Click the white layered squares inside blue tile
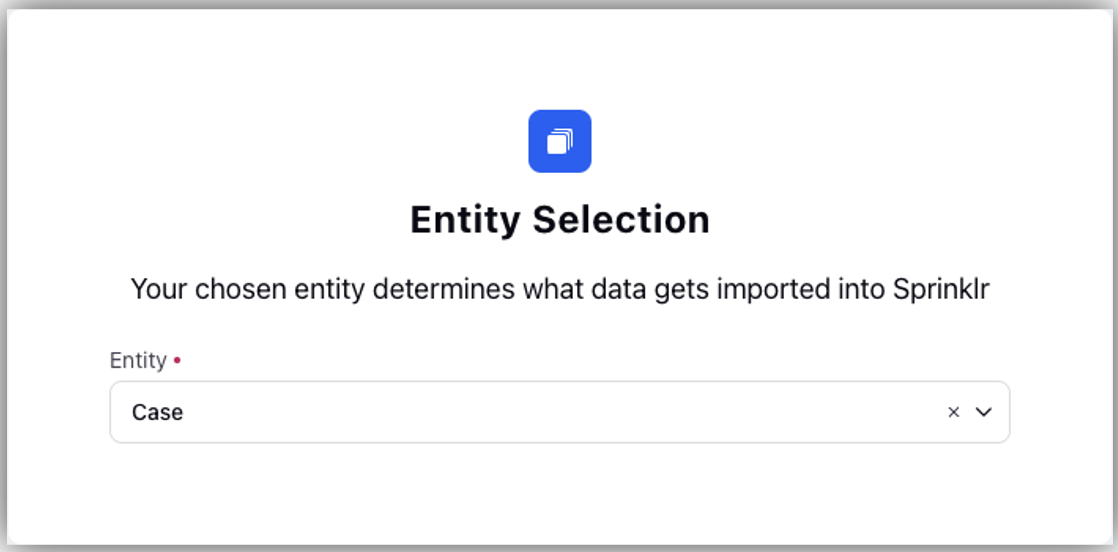Viewport: 1118px width, 552px height. pyautogui.click(x=560, y=141)
